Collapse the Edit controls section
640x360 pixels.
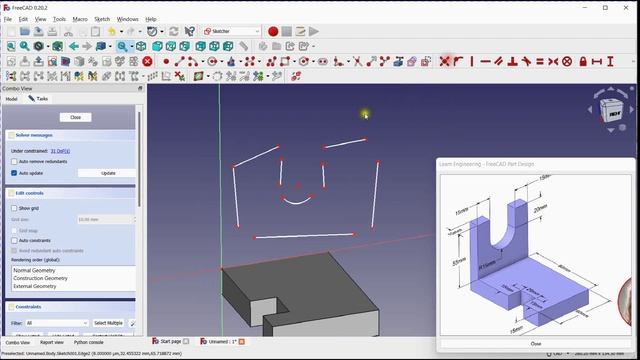click(70, 193)
